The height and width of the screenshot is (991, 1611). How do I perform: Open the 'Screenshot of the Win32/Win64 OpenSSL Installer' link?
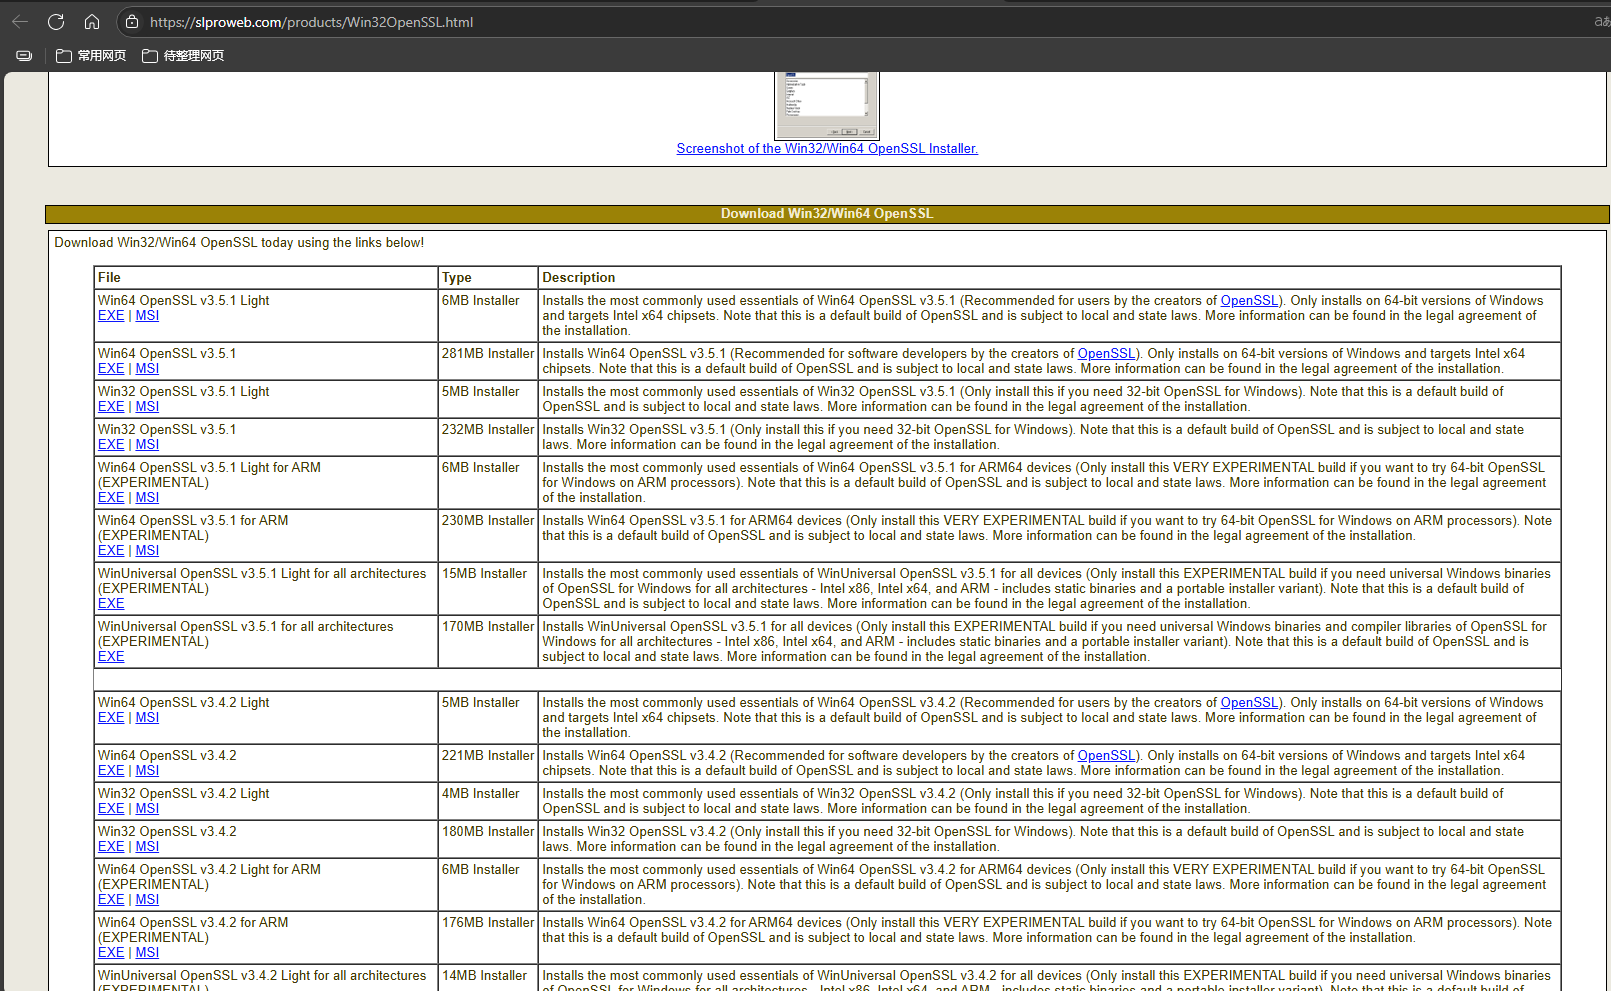pyautogui.click(x=826, y=149)
